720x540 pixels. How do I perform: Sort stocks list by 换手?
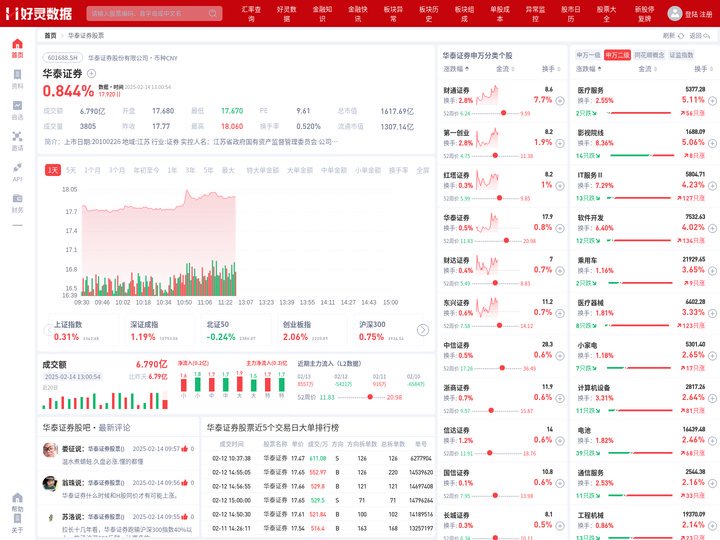[551, 69]
